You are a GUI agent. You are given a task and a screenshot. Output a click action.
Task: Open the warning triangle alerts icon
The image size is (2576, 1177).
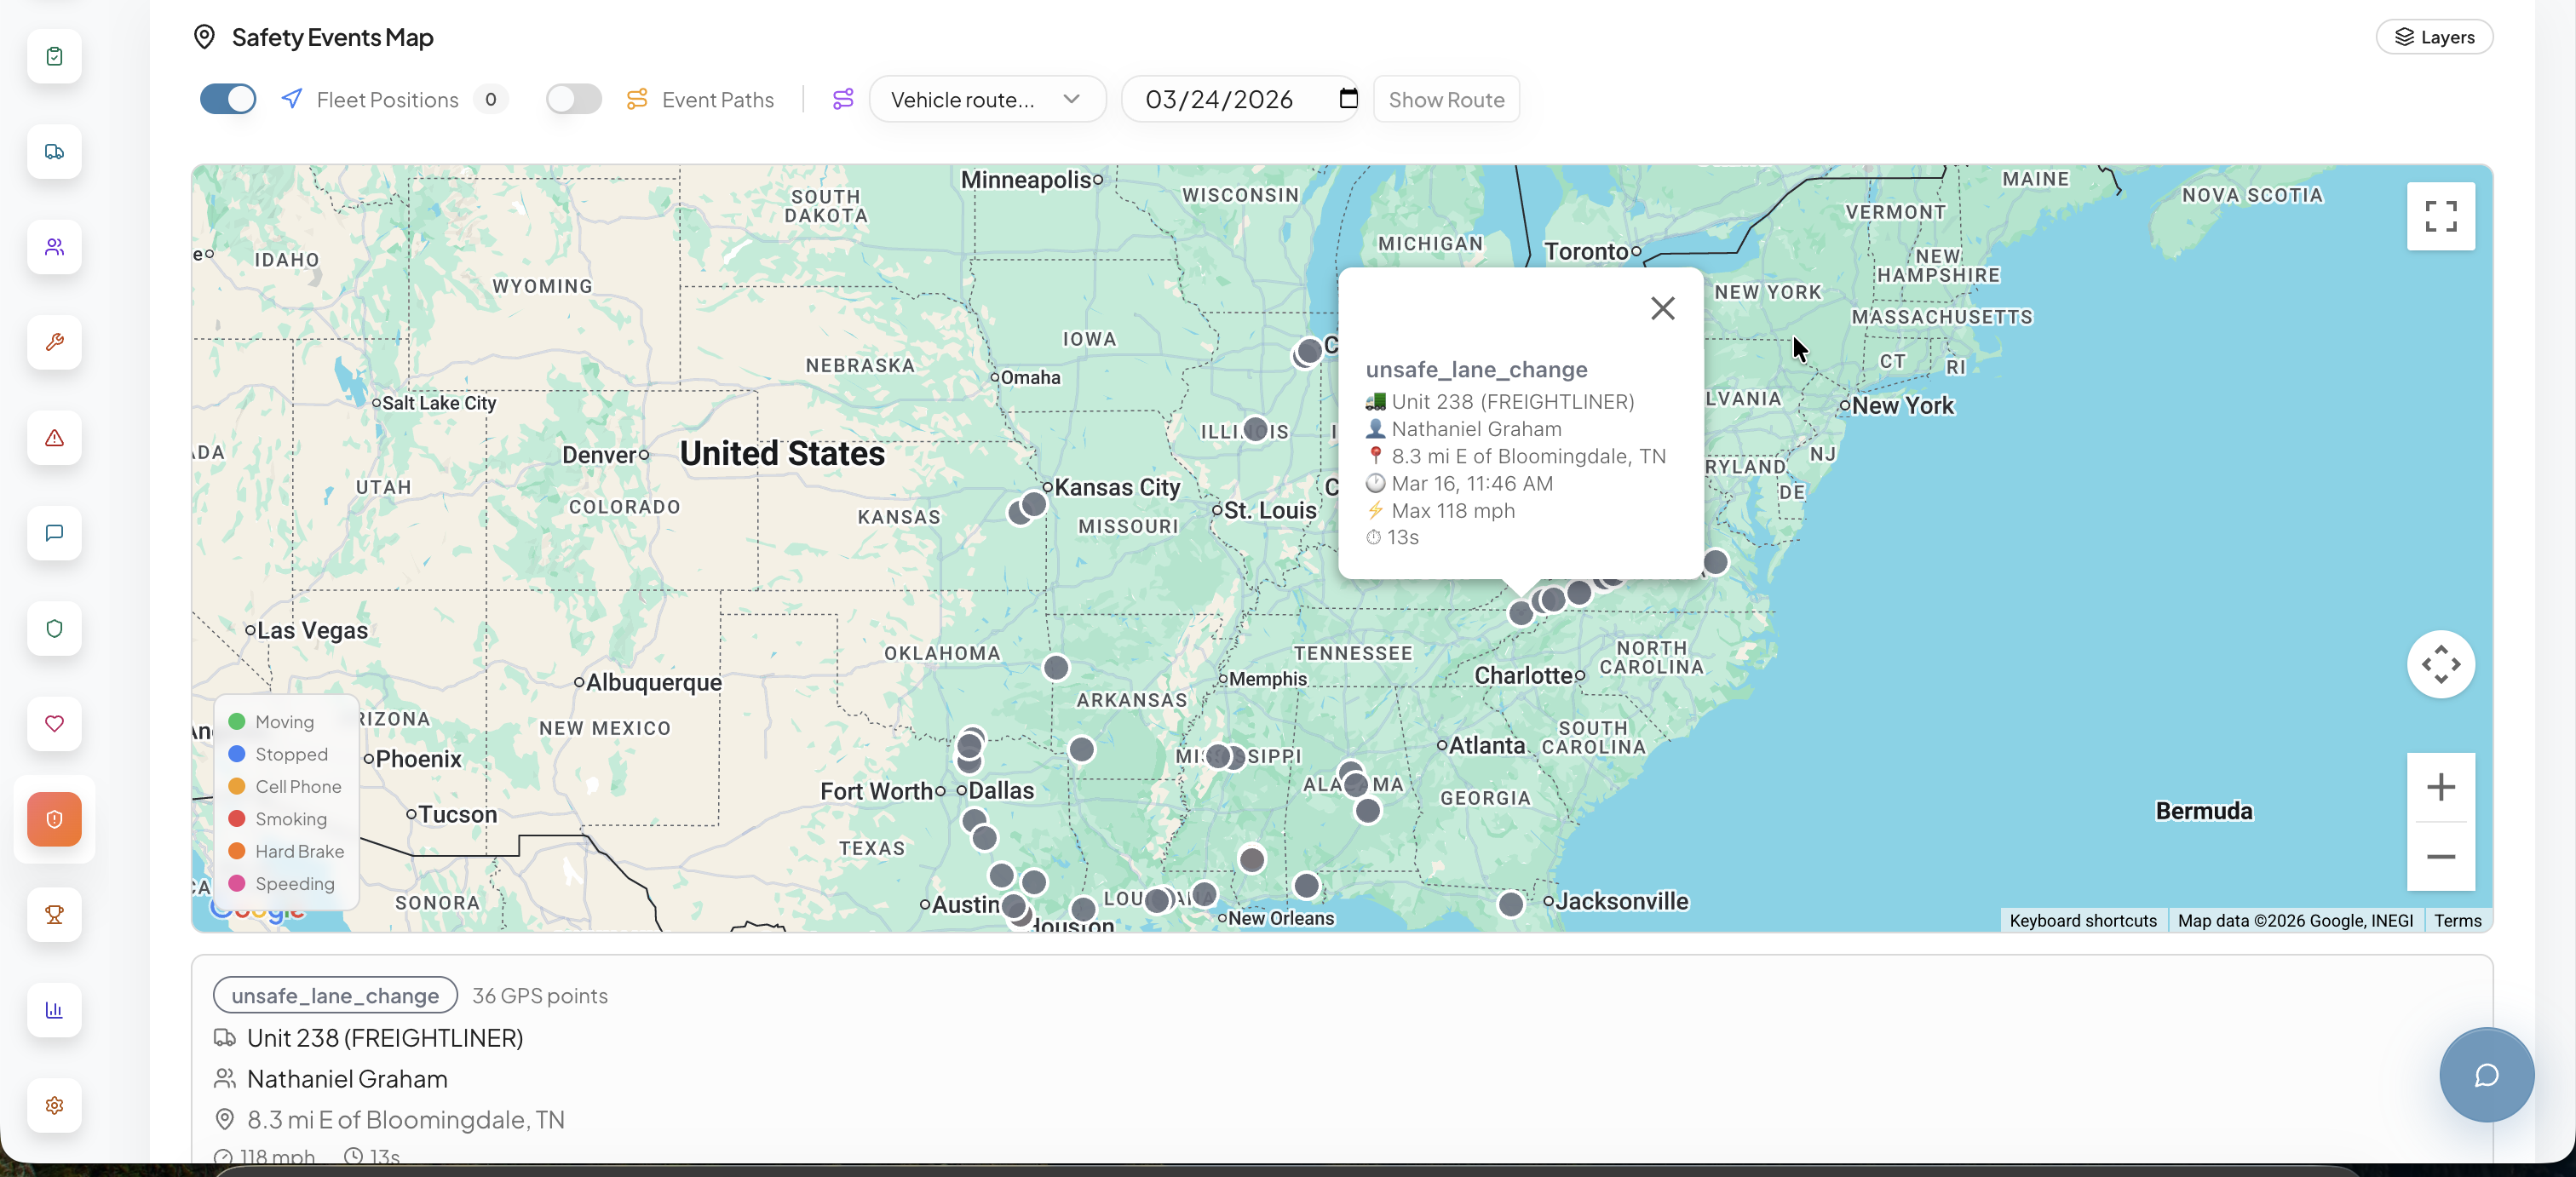coord(54,438)
